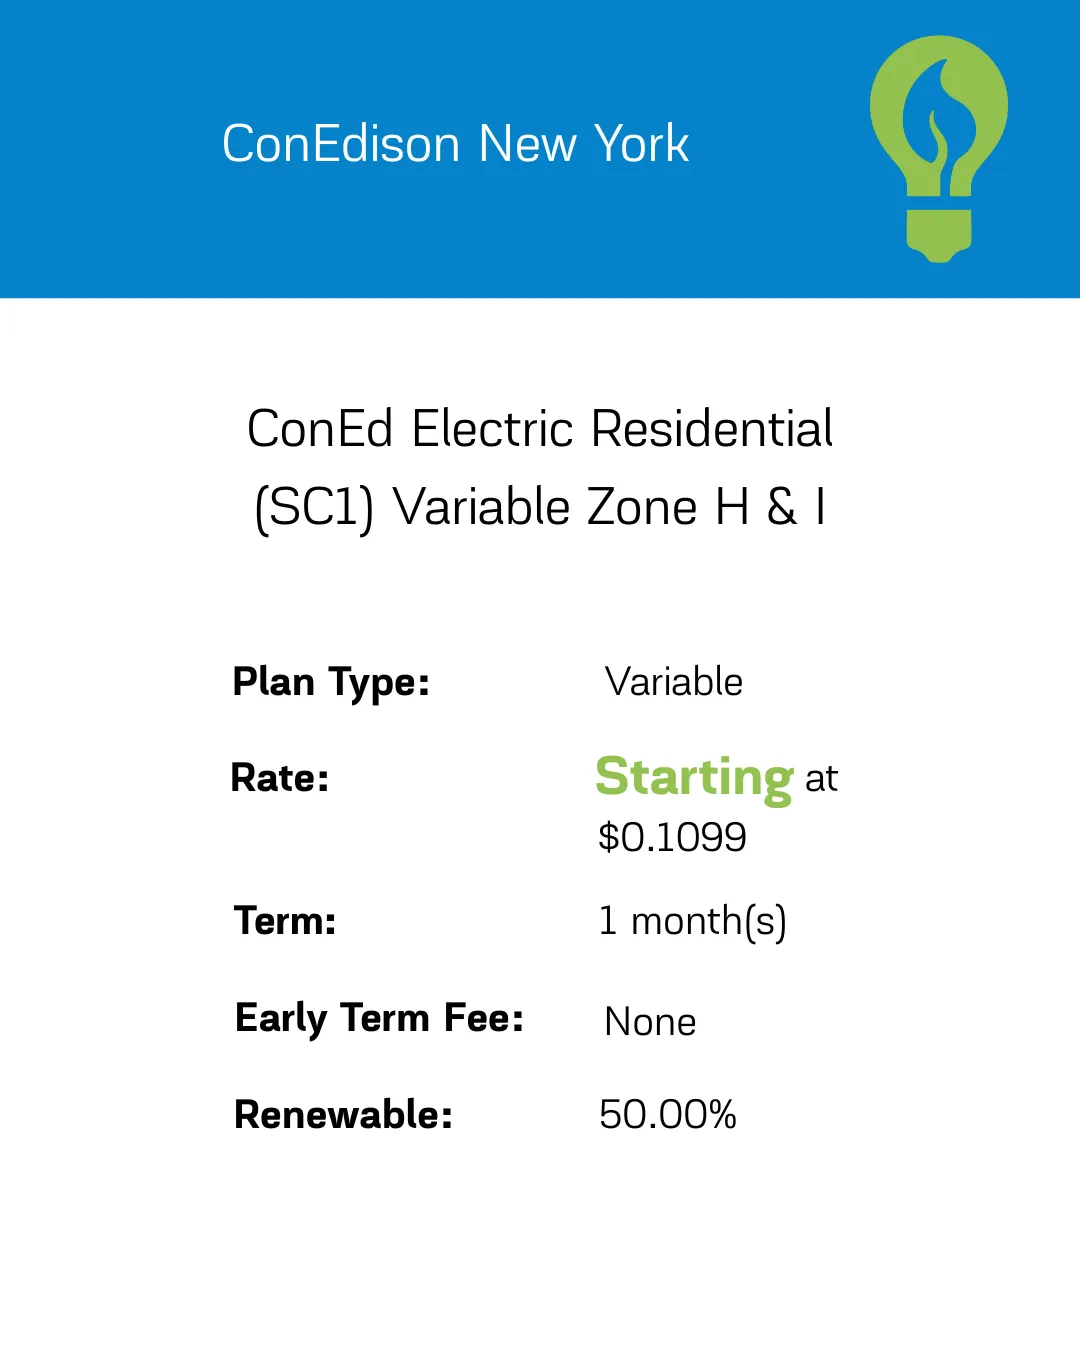The image size is (1080, 1350).
Task: Click the word at after Starting
Action: coord(821,779)
